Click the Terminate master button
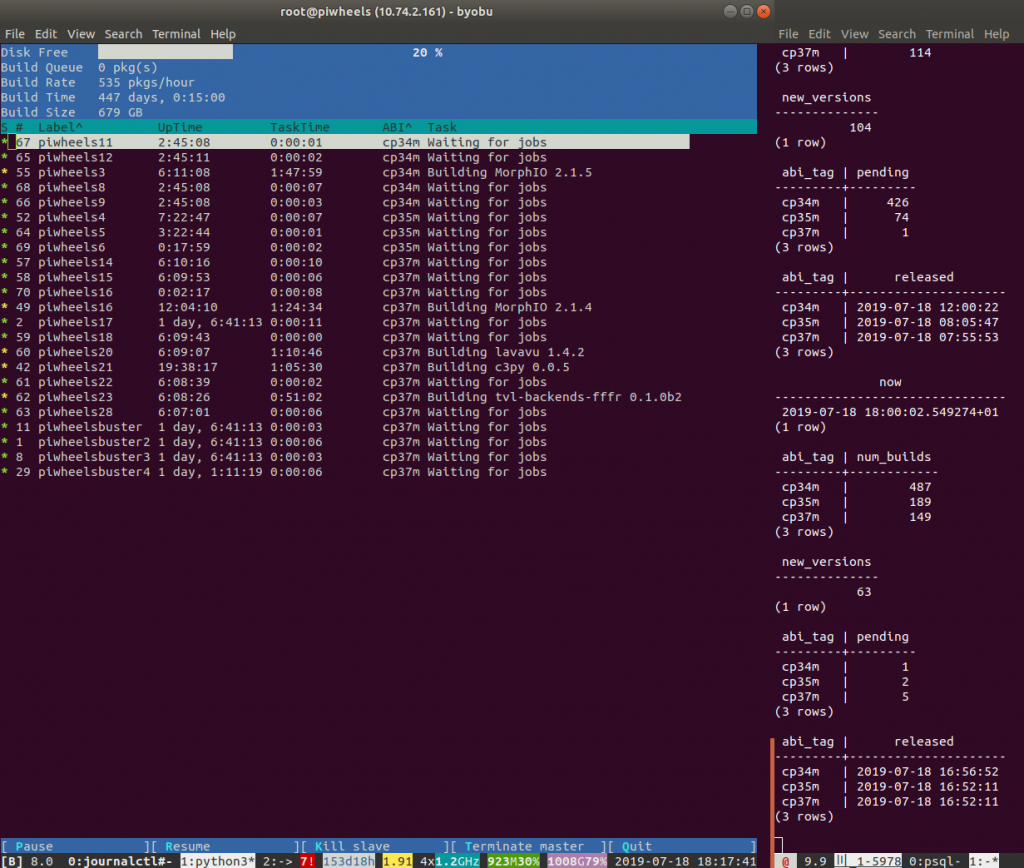The width and height of the screenshot is (1024, 868). [524, 846]
